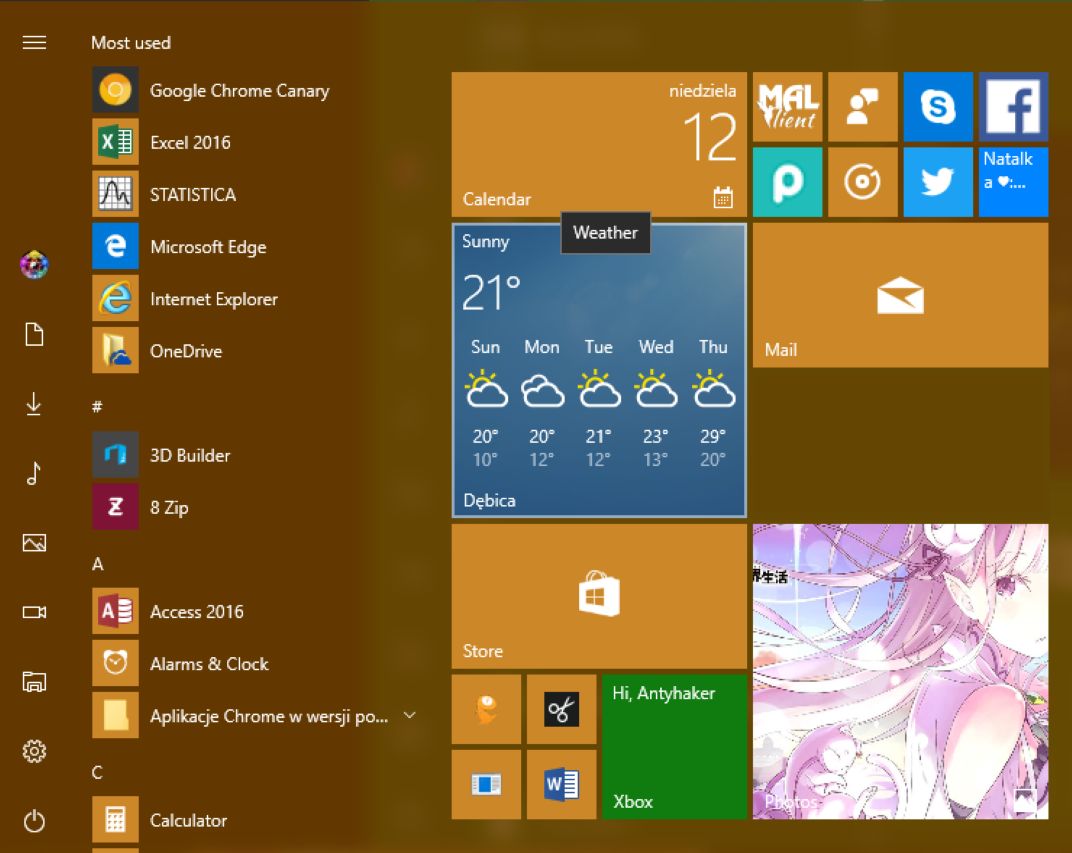The image size is (1072, 853).
Task: Open the Word tile
Action: [x=561, y=784]
